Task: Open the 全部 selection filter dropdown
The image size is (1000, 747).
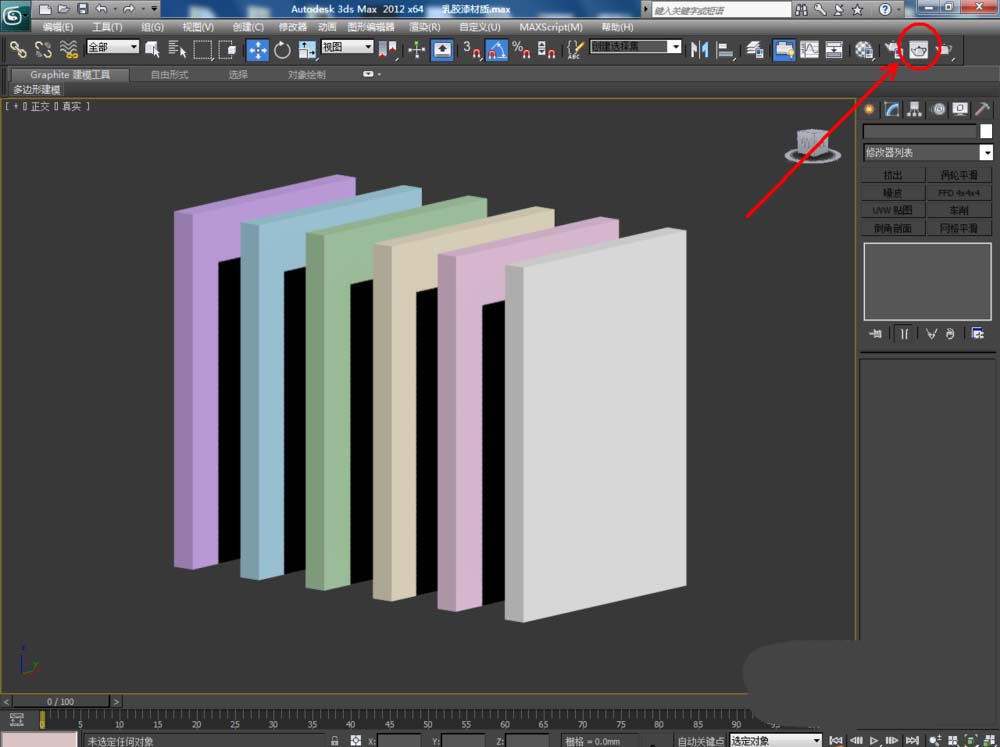Action: pos(112,47)
